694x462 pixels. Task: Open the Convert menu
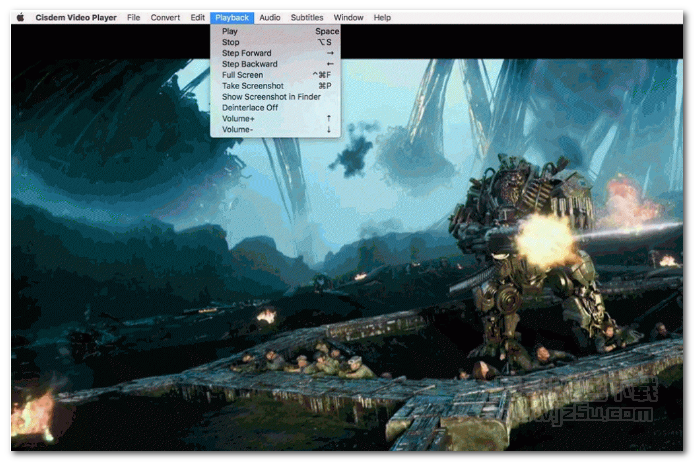165,18
